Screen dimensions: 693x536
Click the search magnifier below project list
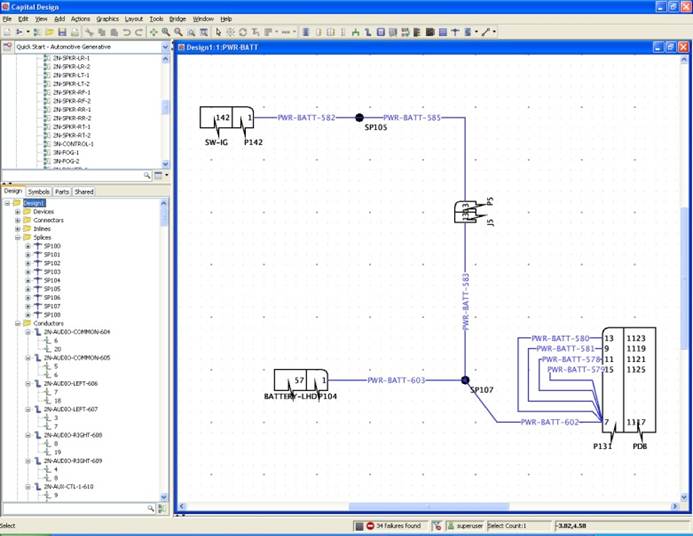(147, 175)
